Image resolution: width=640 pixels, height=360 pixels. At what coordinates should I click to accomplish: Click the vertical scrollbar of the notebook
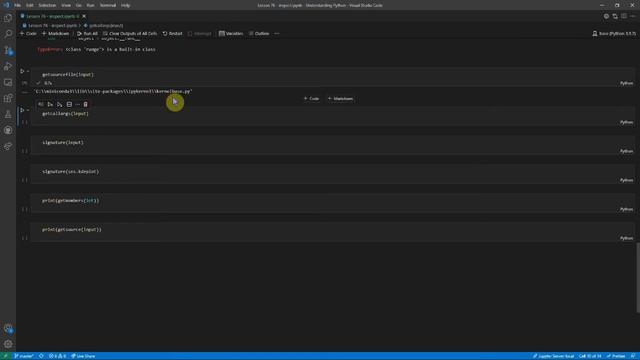pyautogui.click(x=638, y=278)
